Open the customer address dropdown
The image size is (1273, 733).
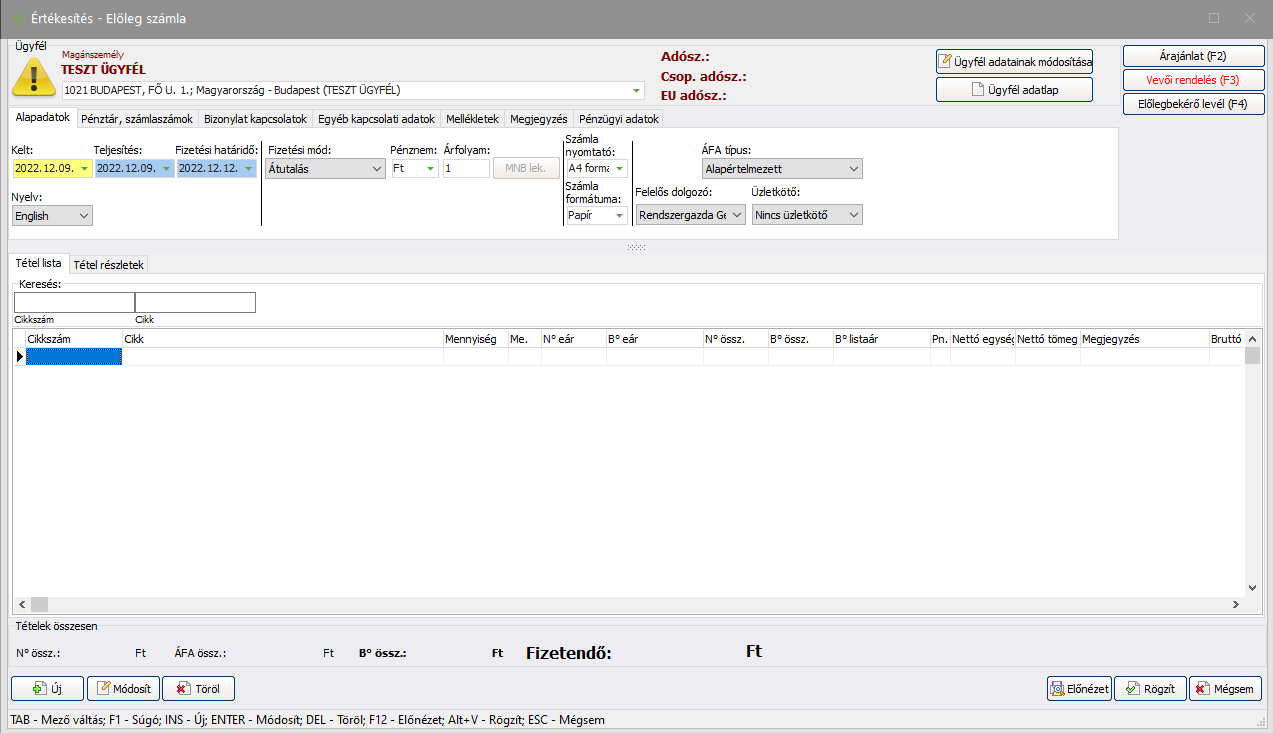[x=636, y=90]
